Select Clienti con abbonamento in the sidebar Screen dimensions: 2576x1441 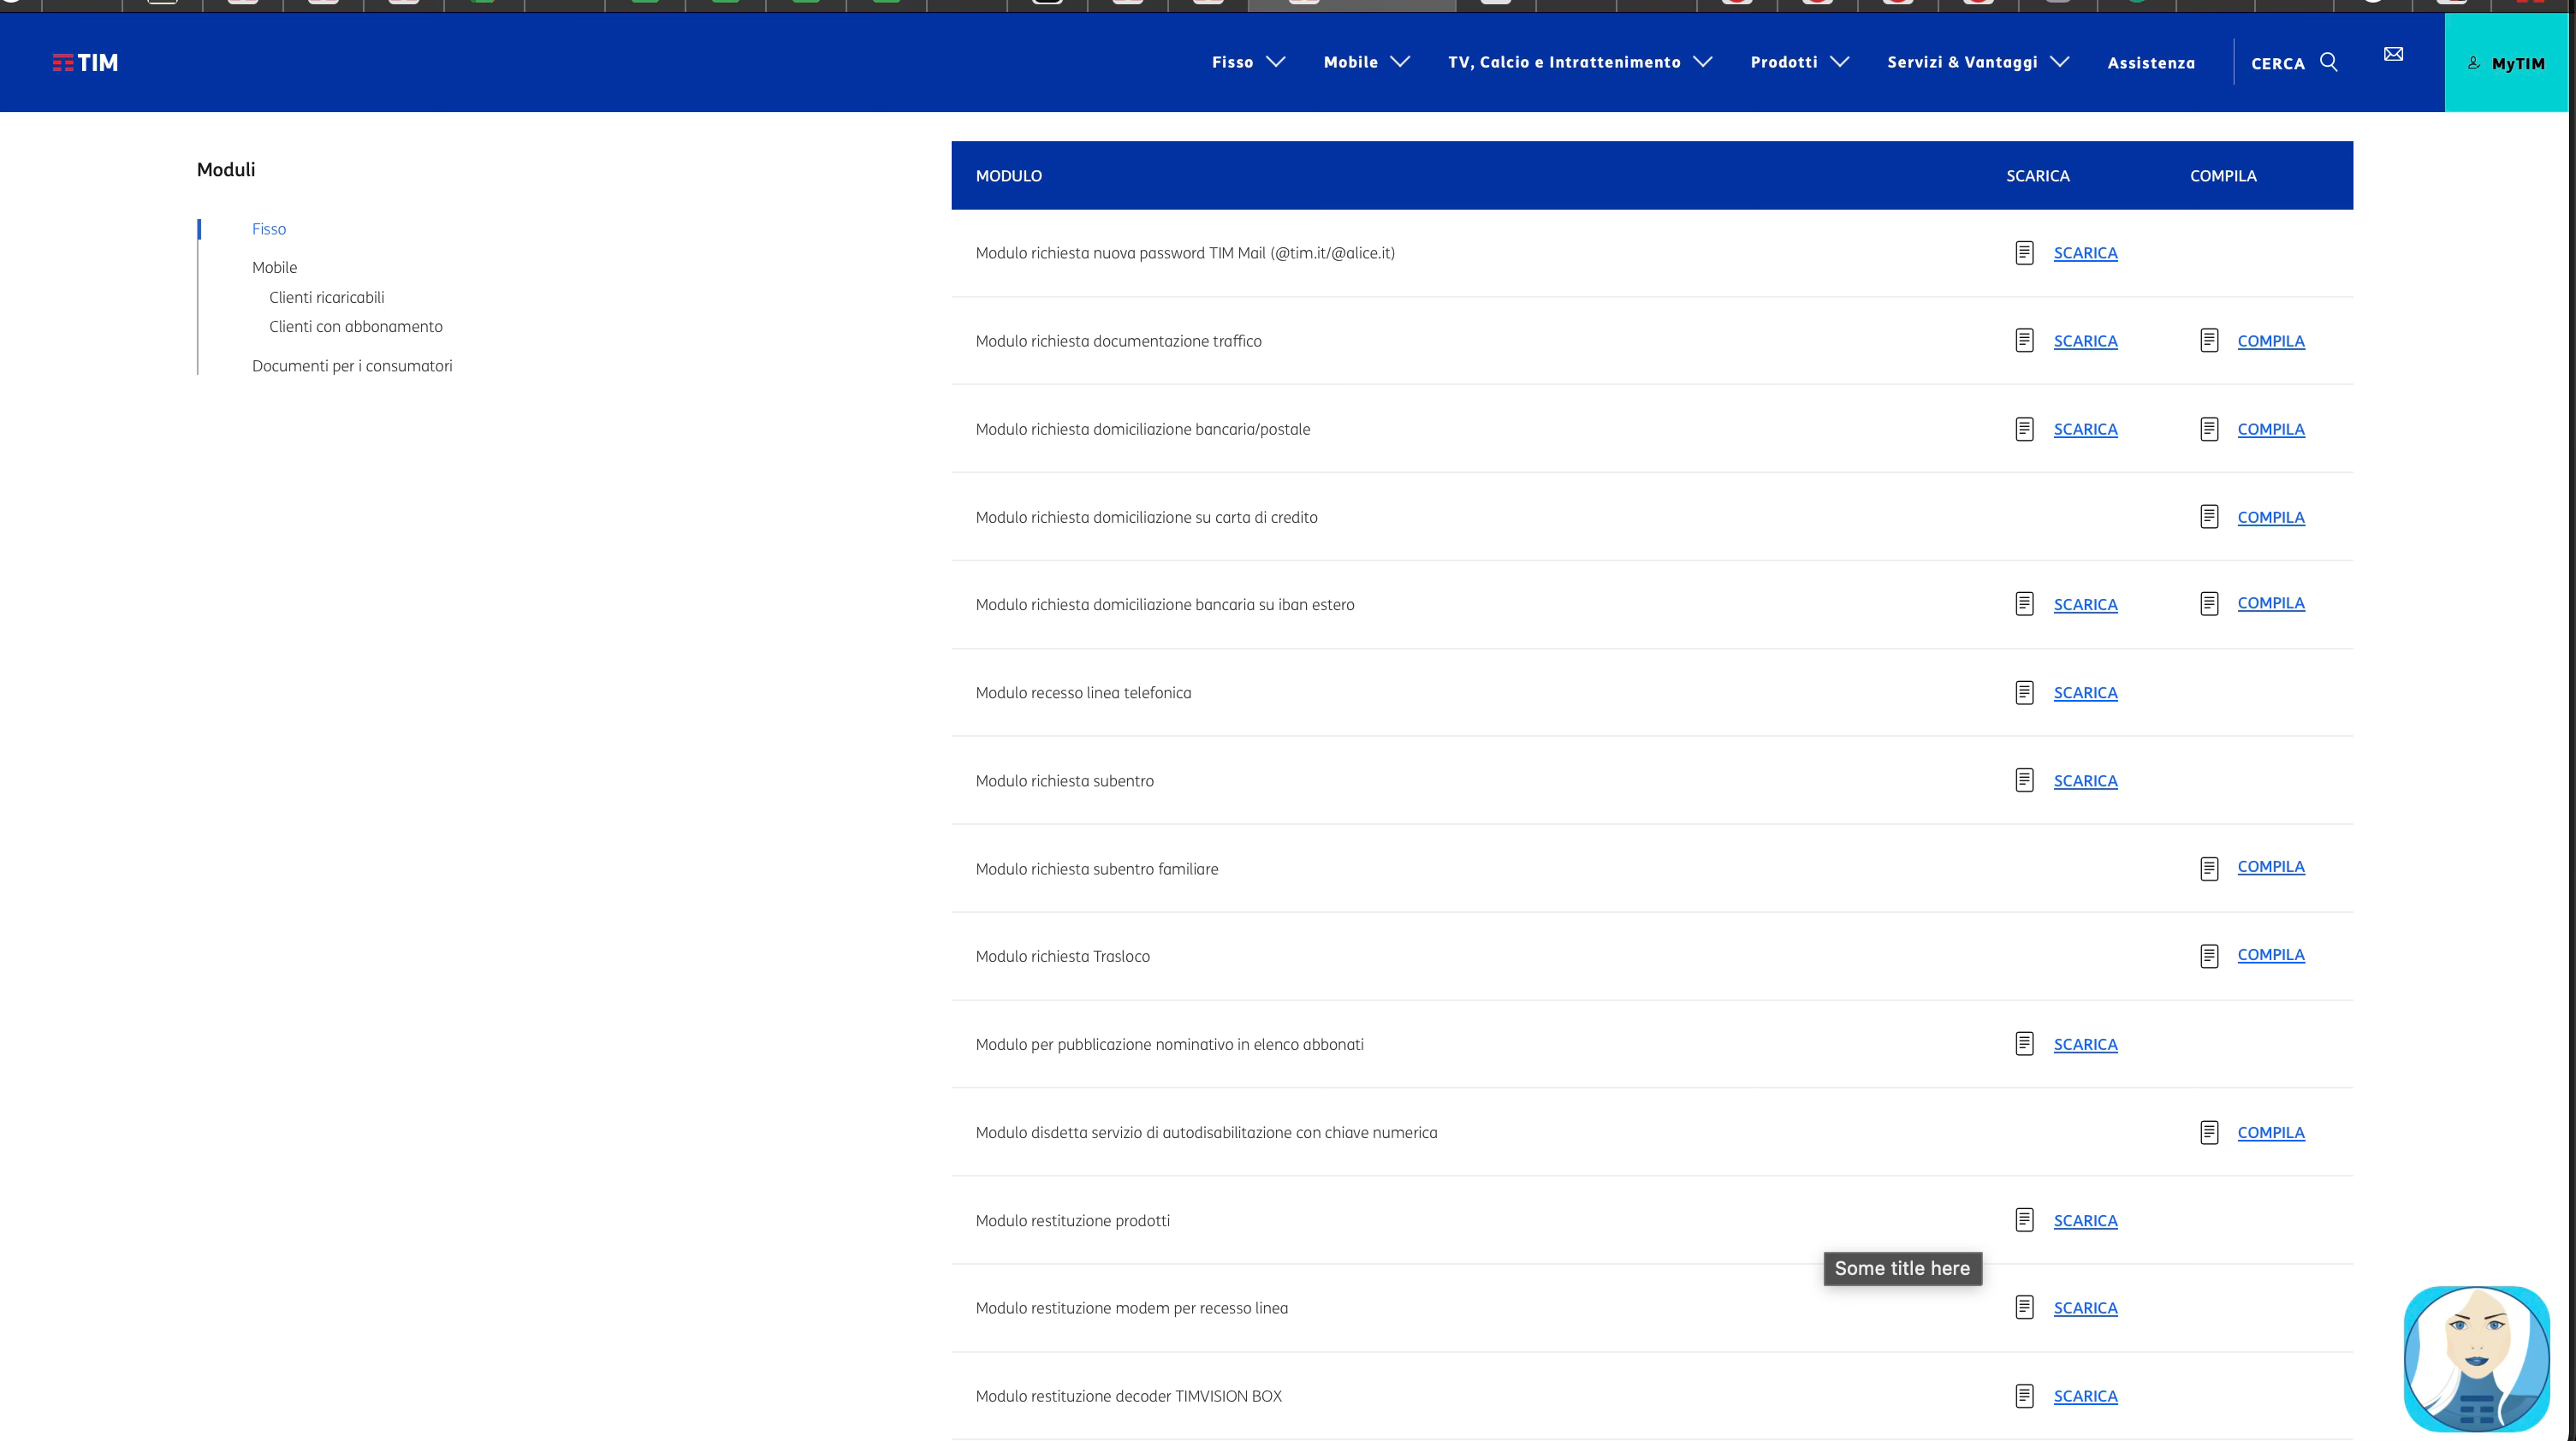pyautogui.click(x=355, y=326)
